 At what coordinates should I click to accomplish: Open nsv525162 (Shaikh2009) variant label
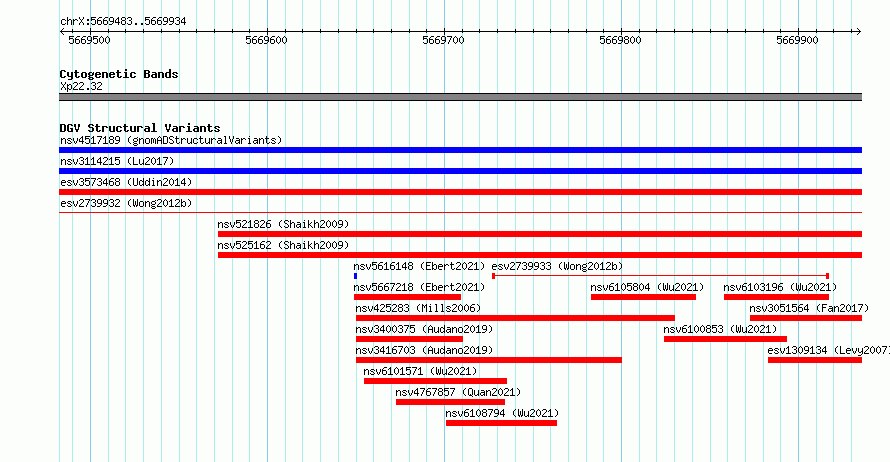(x=283, y=245)
